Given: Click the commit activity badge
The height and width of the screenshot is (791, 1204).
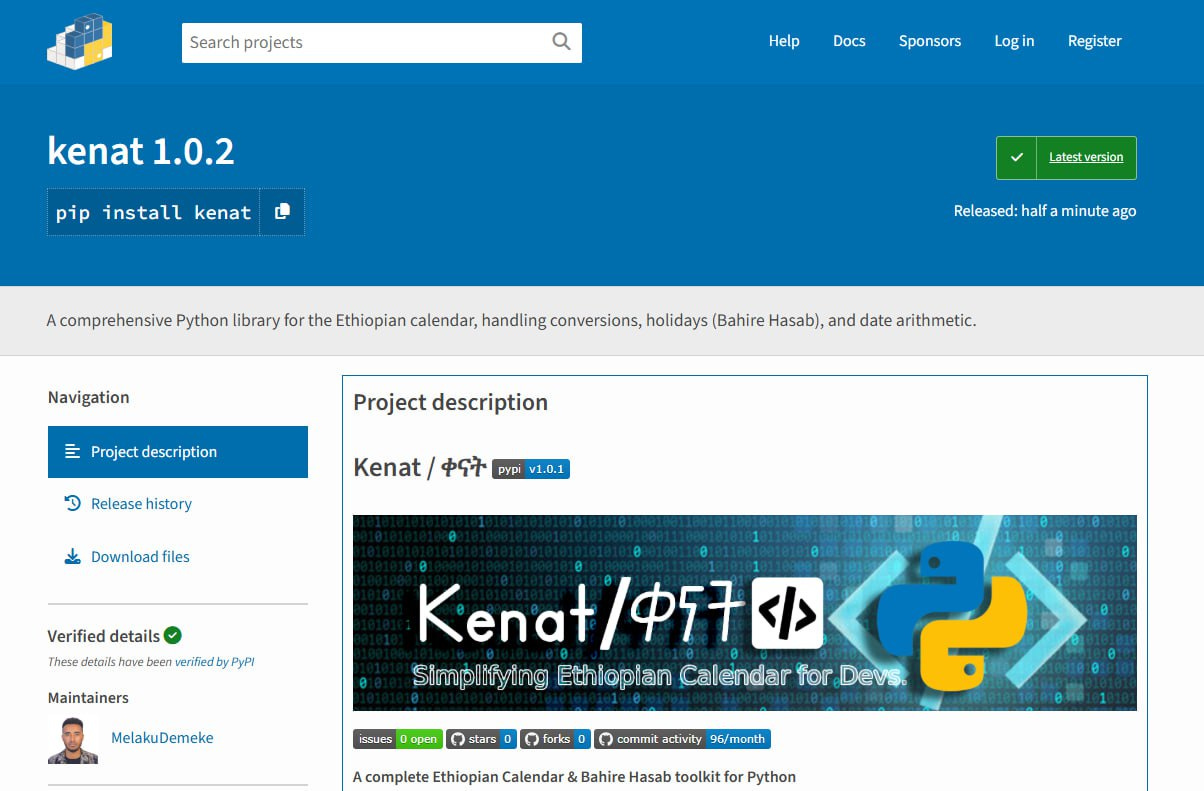Looking at the screenshot, I should [682, 739].
